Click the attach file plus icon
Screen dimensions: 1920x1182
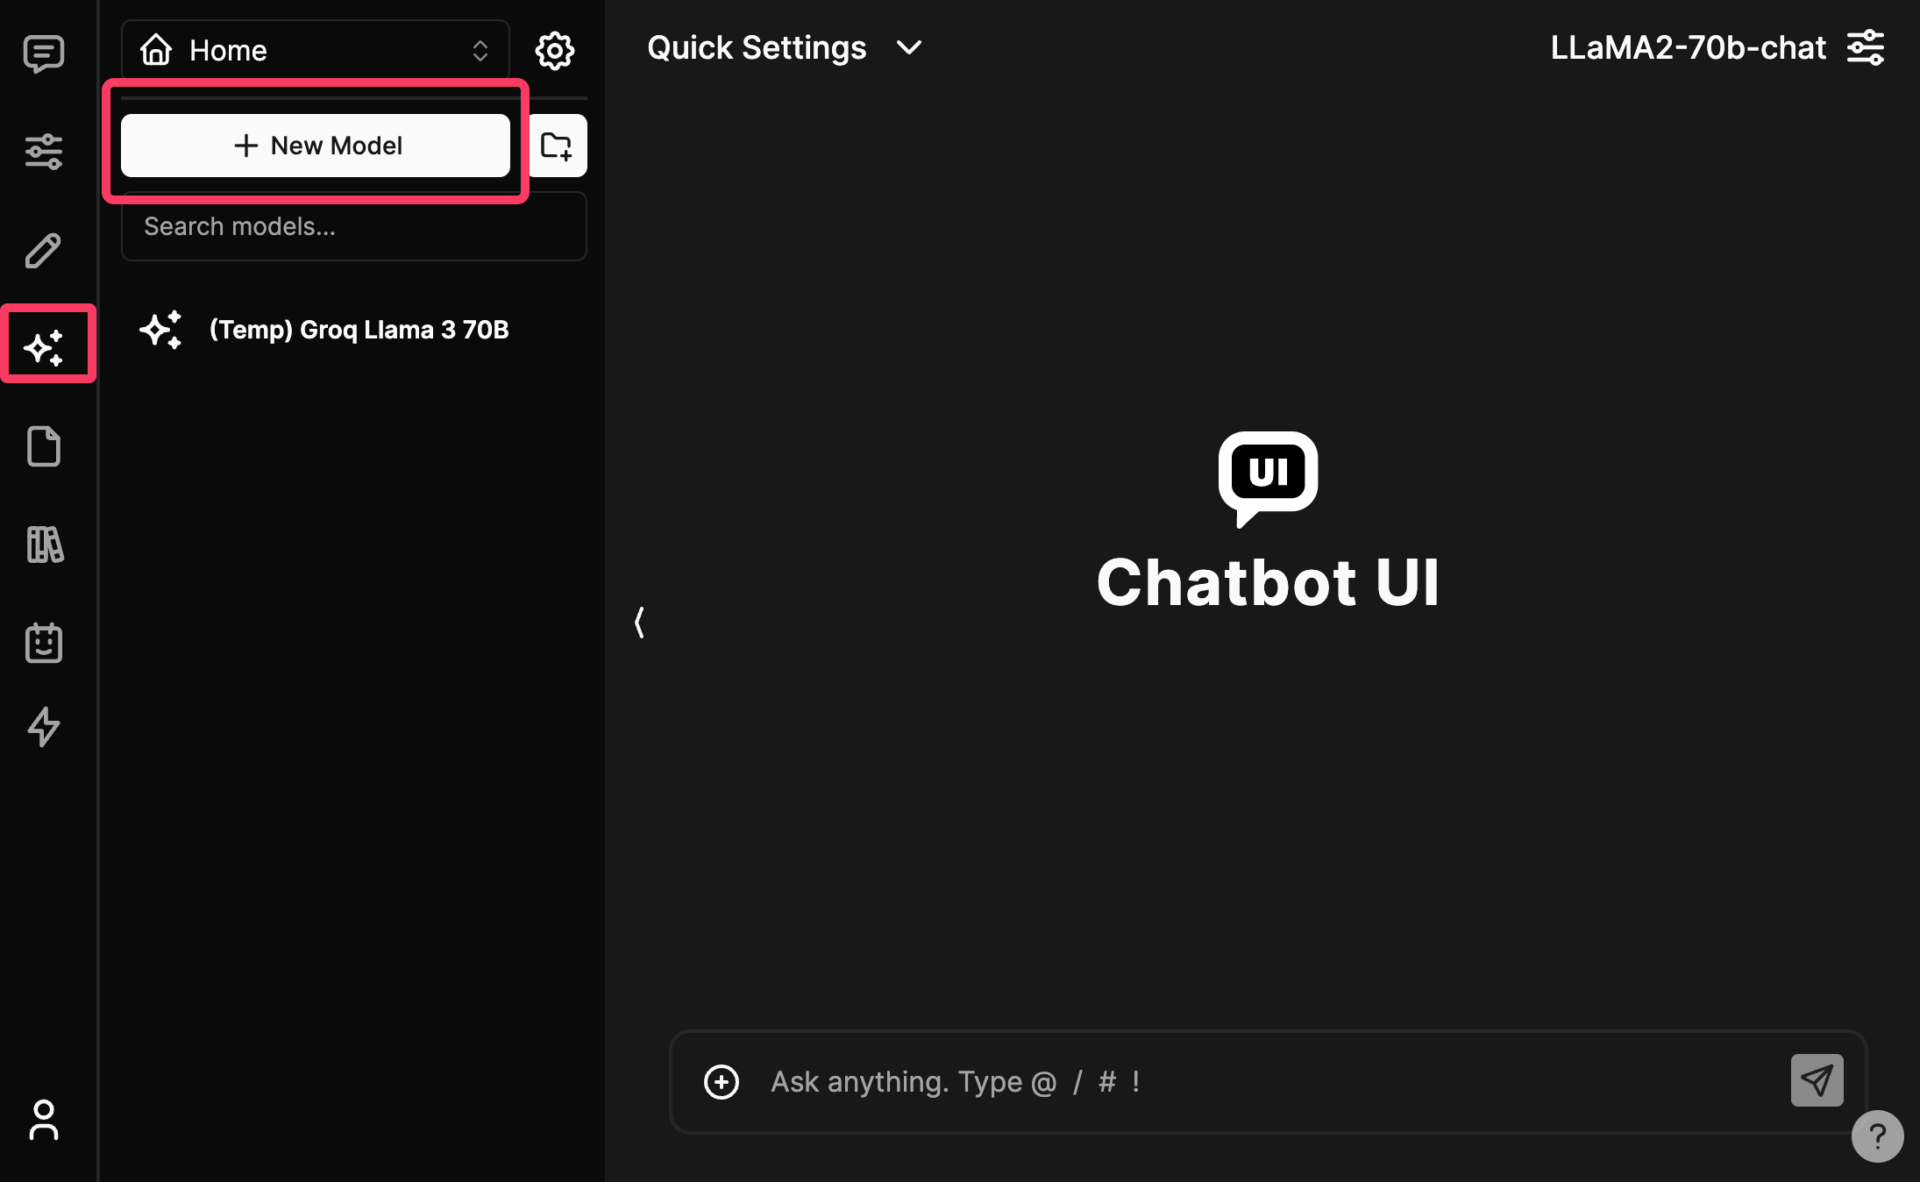[x=721, y=1081]
